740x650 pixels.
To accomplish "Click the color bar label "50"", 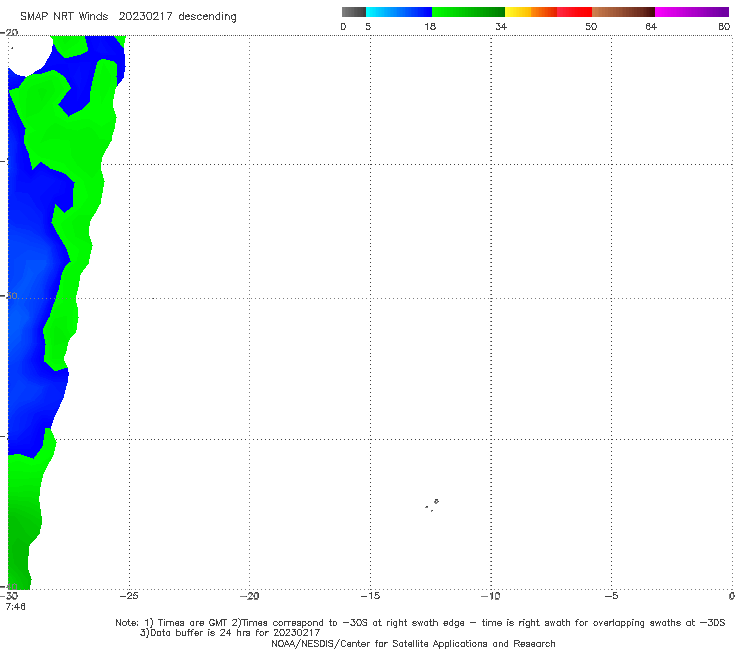I will point(591,27).
